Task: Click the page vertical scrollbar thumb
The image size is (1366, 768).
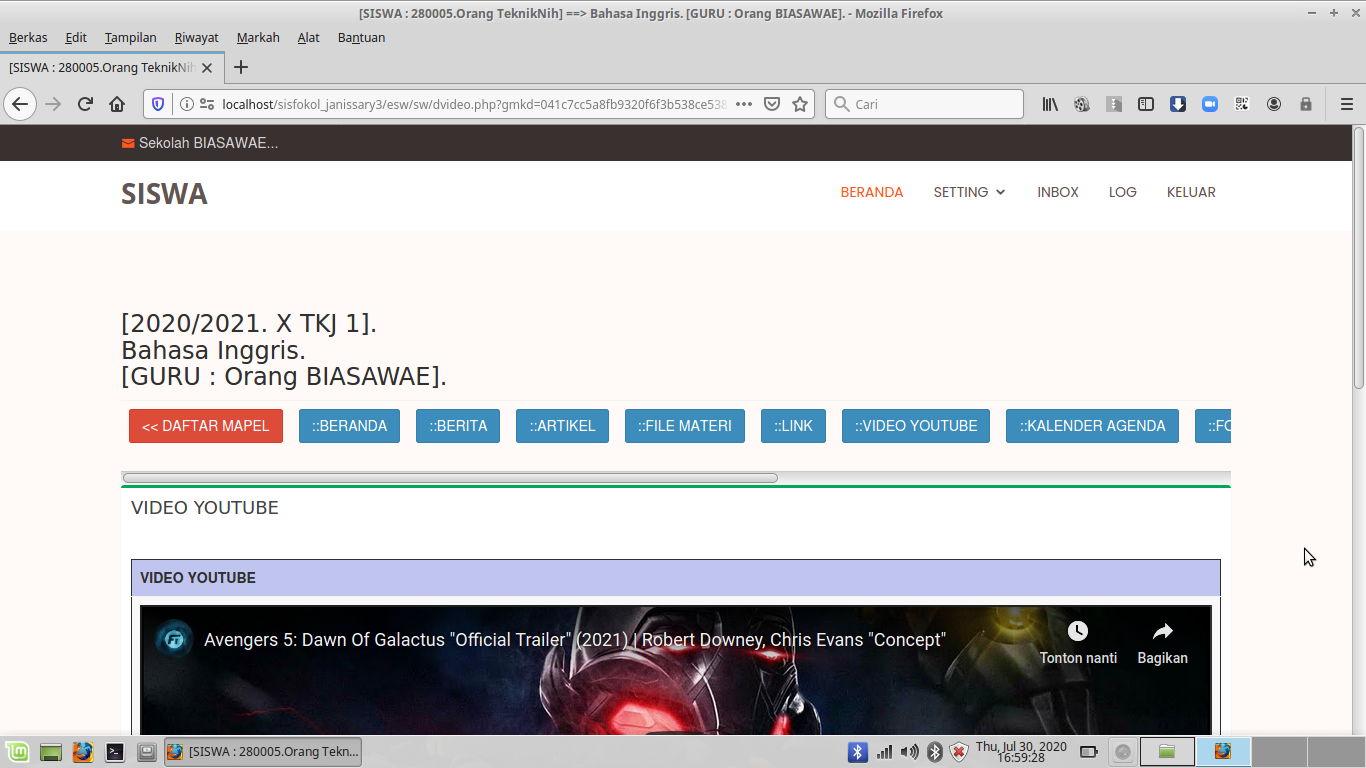Action: 1359,258
